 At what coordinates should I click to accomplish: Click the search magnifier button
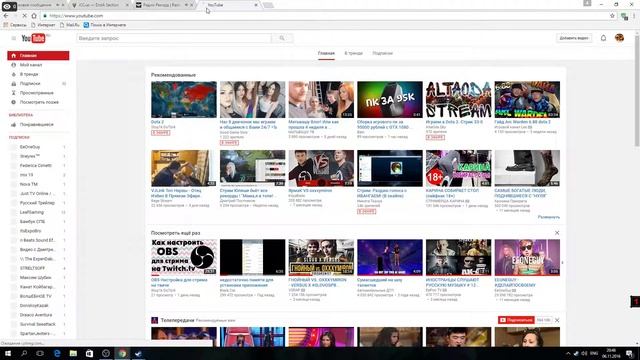[x=282, y=38]
